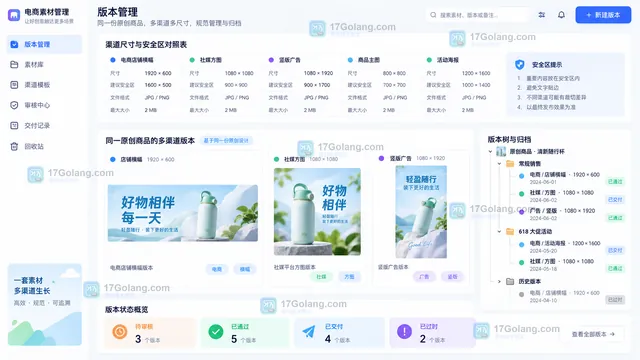This screenshot has height=360, width=640.
Task: Collapse the 常规销售 folder chevron
Action: (x=499, y=164)
